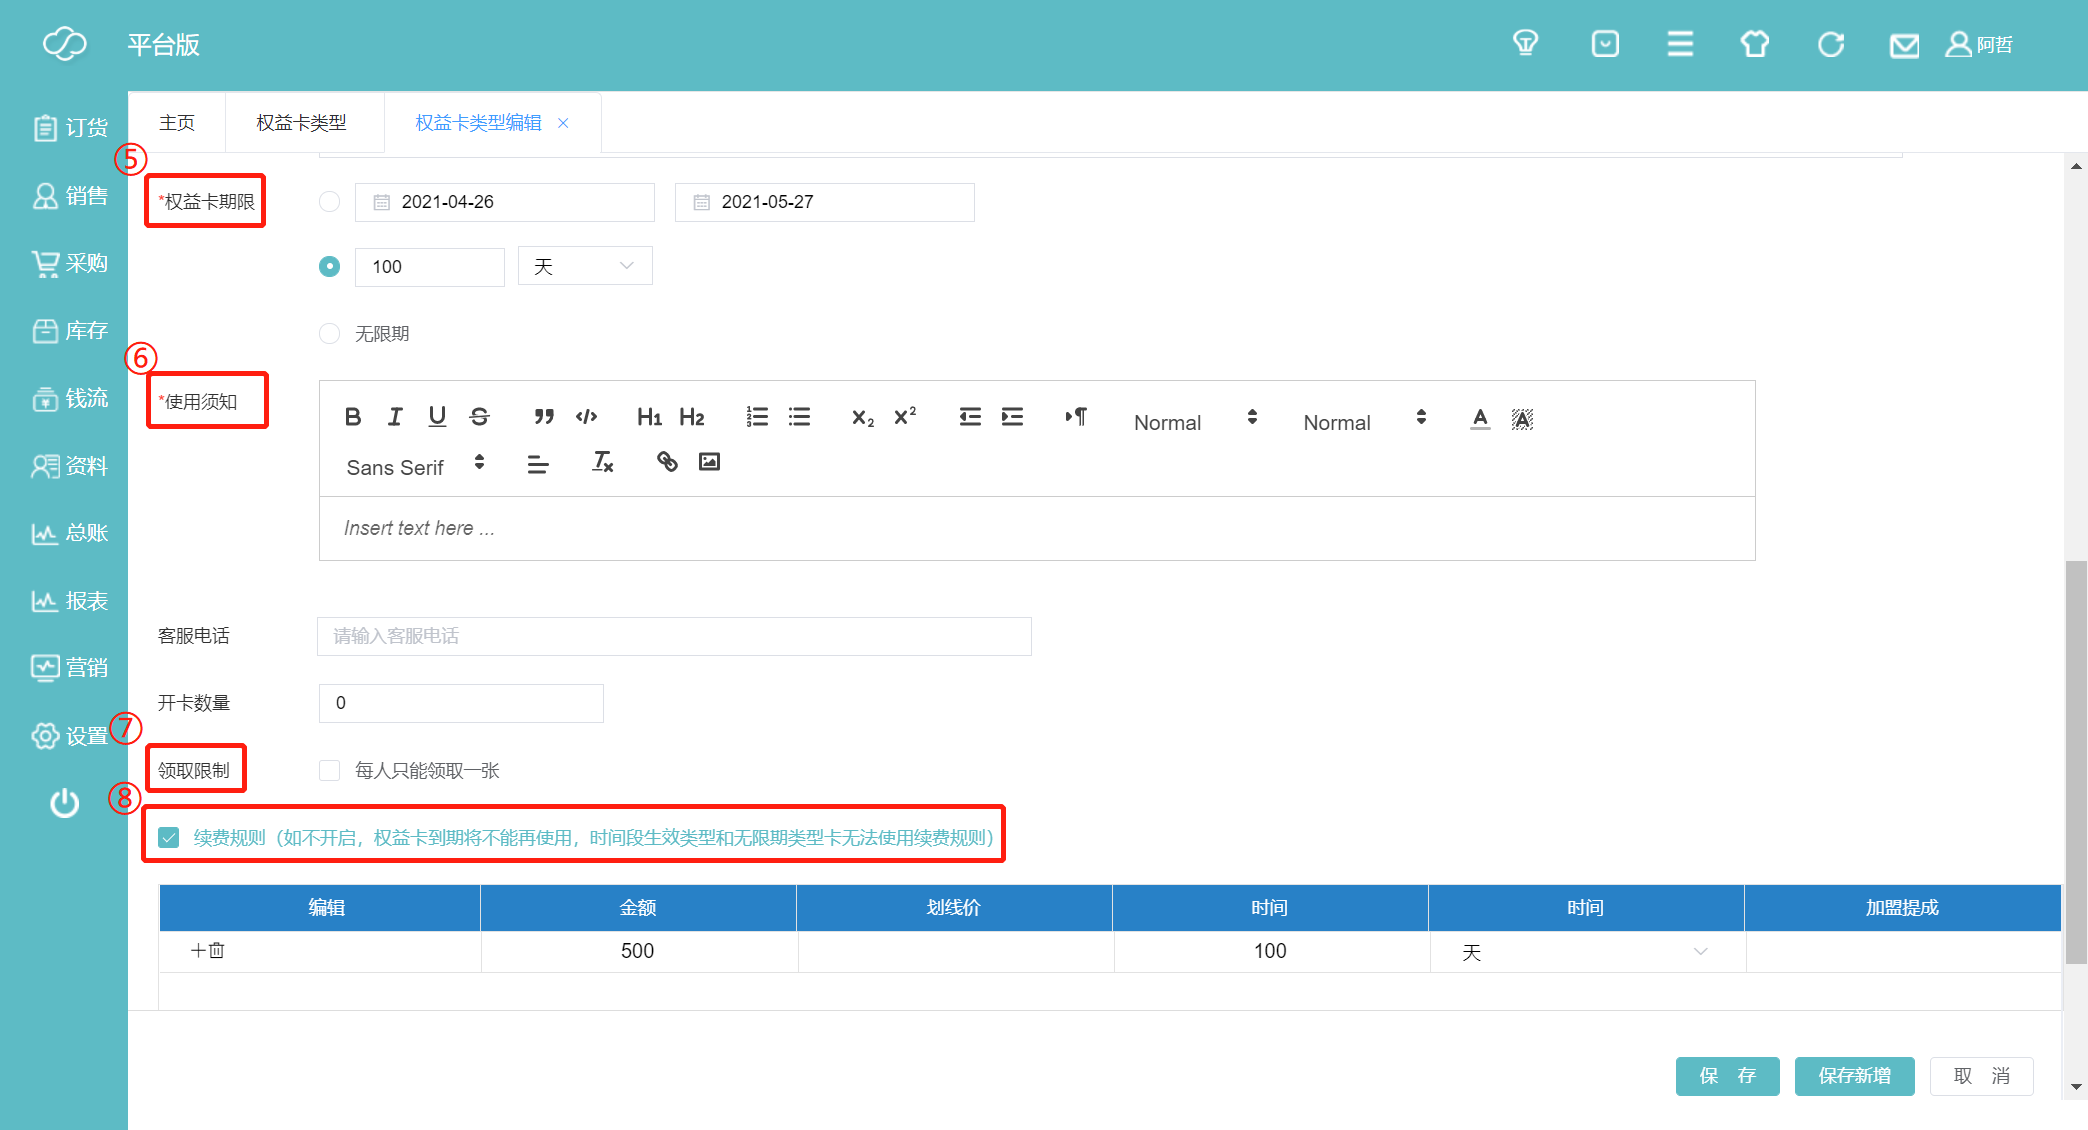Uncheck the 续费规则 checkbox
The image size is (2088, 1130).
(169, 838)
